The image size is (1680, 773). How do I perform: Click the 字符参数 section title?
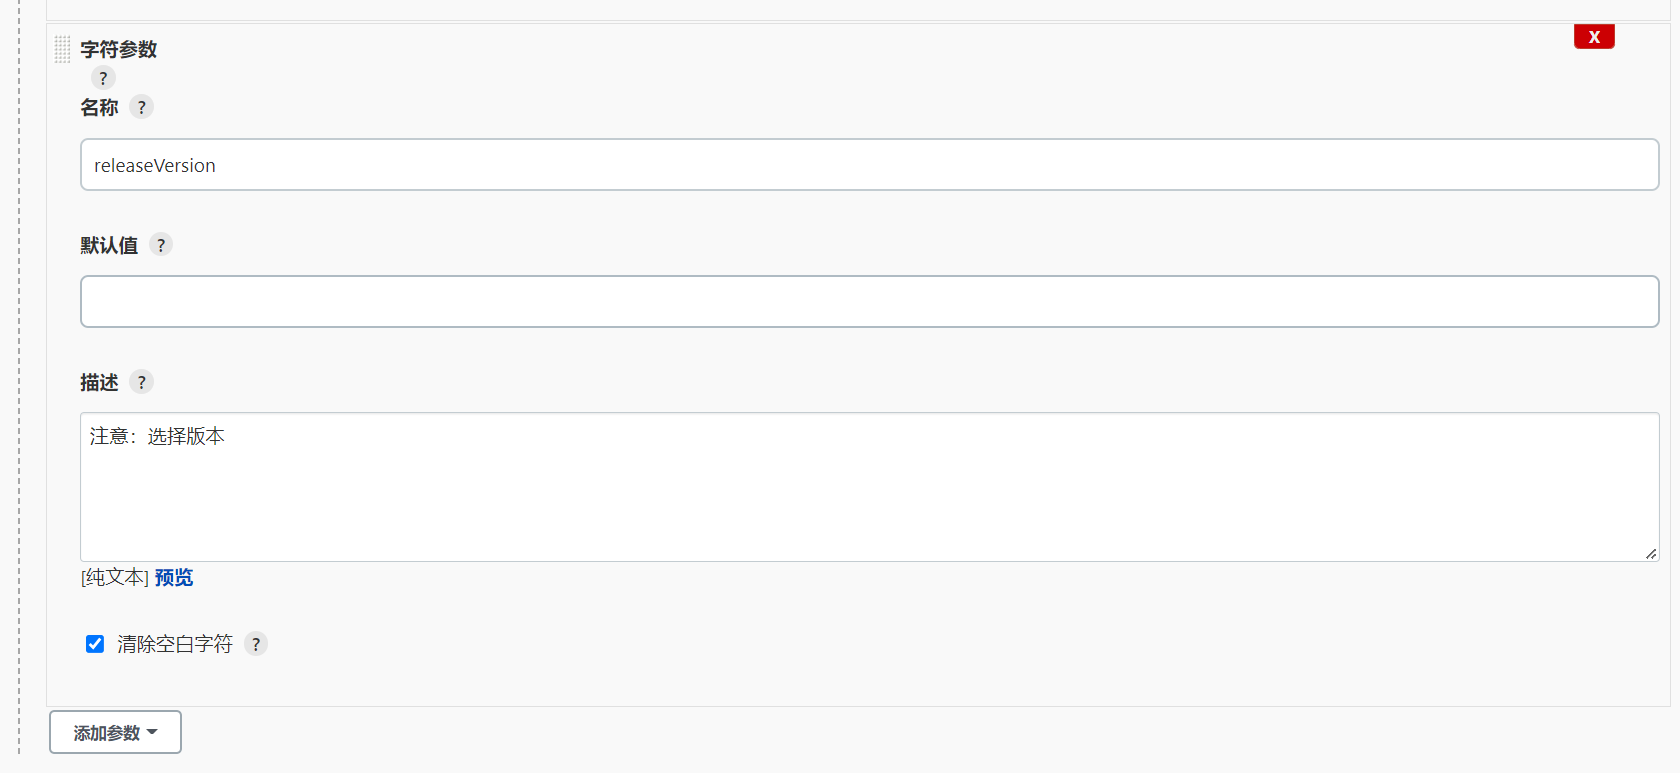(x=119, y=49)
